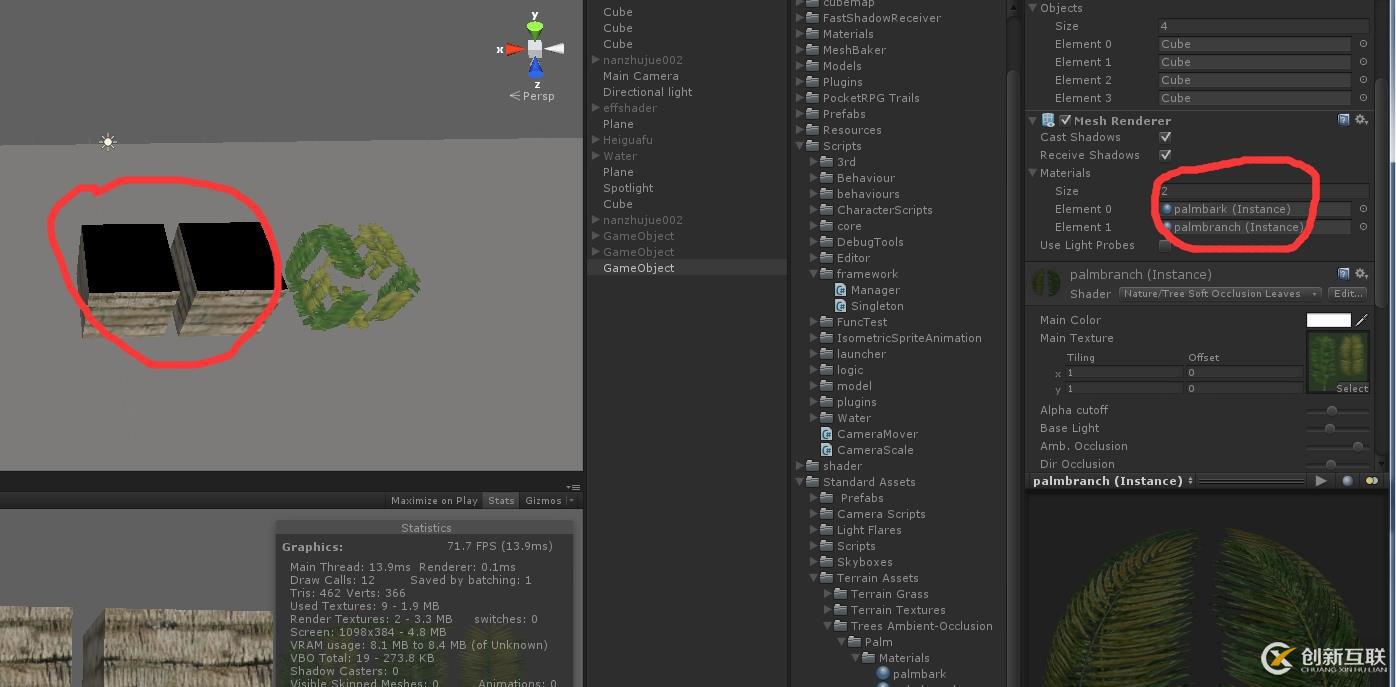
Task: Open the Main Color white color swatch
Action: point(1328,319)
